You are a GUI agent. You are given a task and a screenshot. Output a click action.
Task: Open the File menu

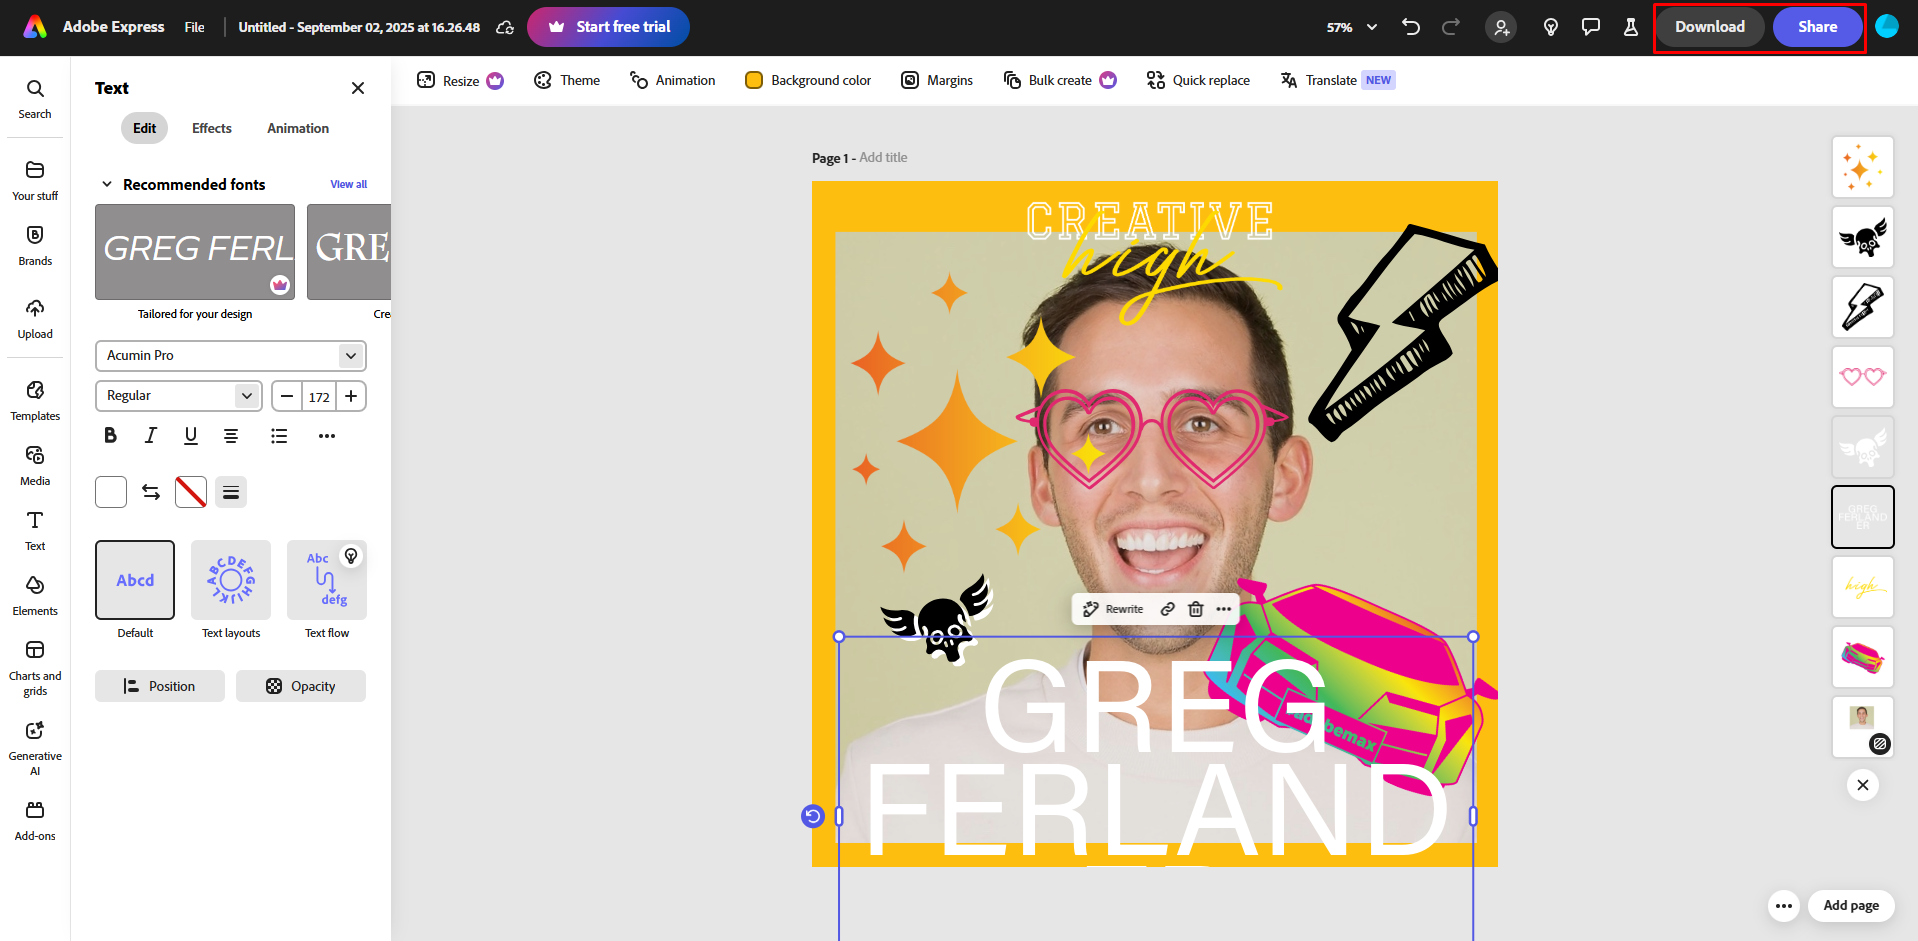194,27
